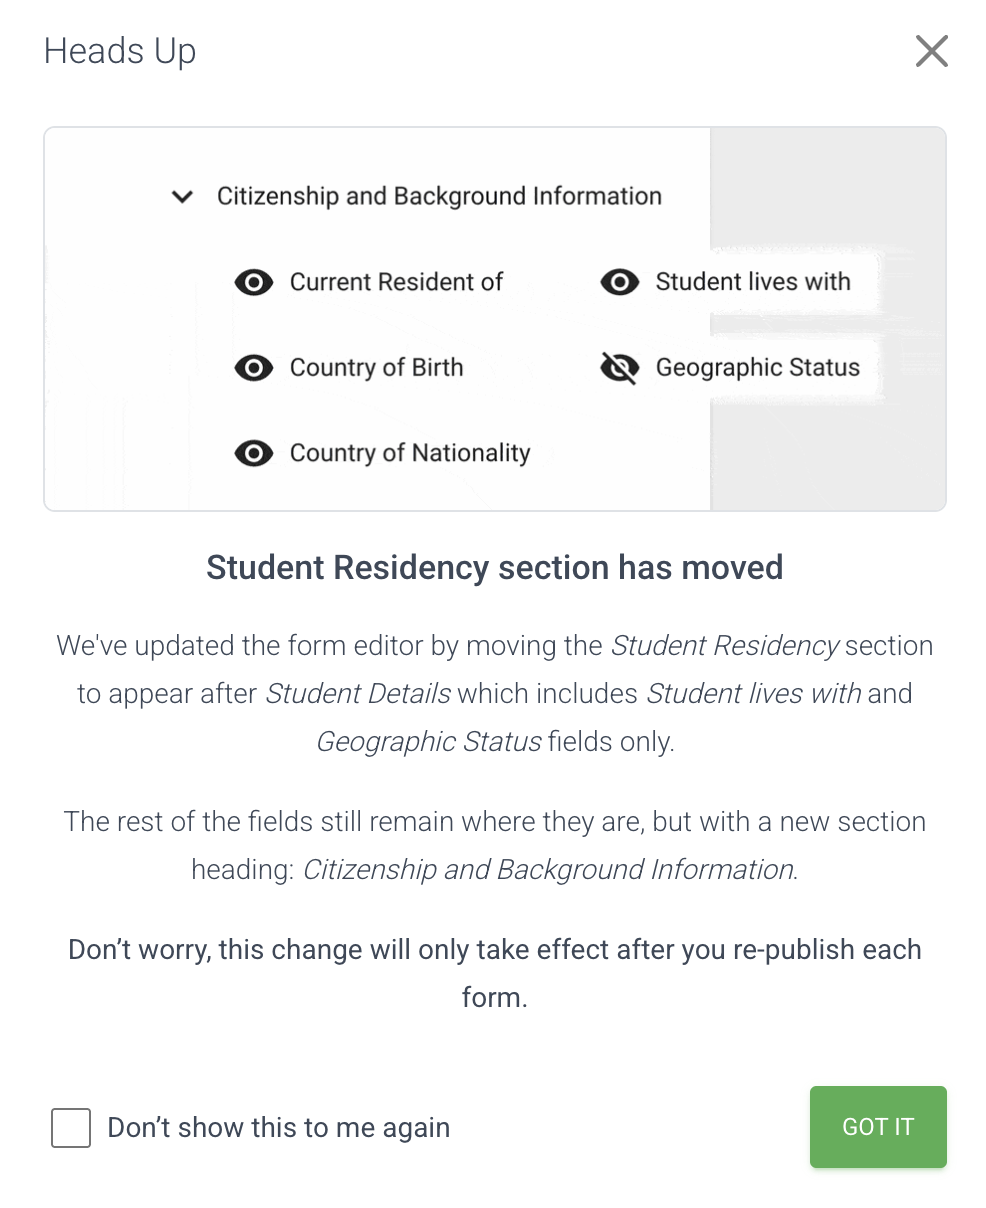Click the Current Resident of field label
986x1208 pixels.
396,282
